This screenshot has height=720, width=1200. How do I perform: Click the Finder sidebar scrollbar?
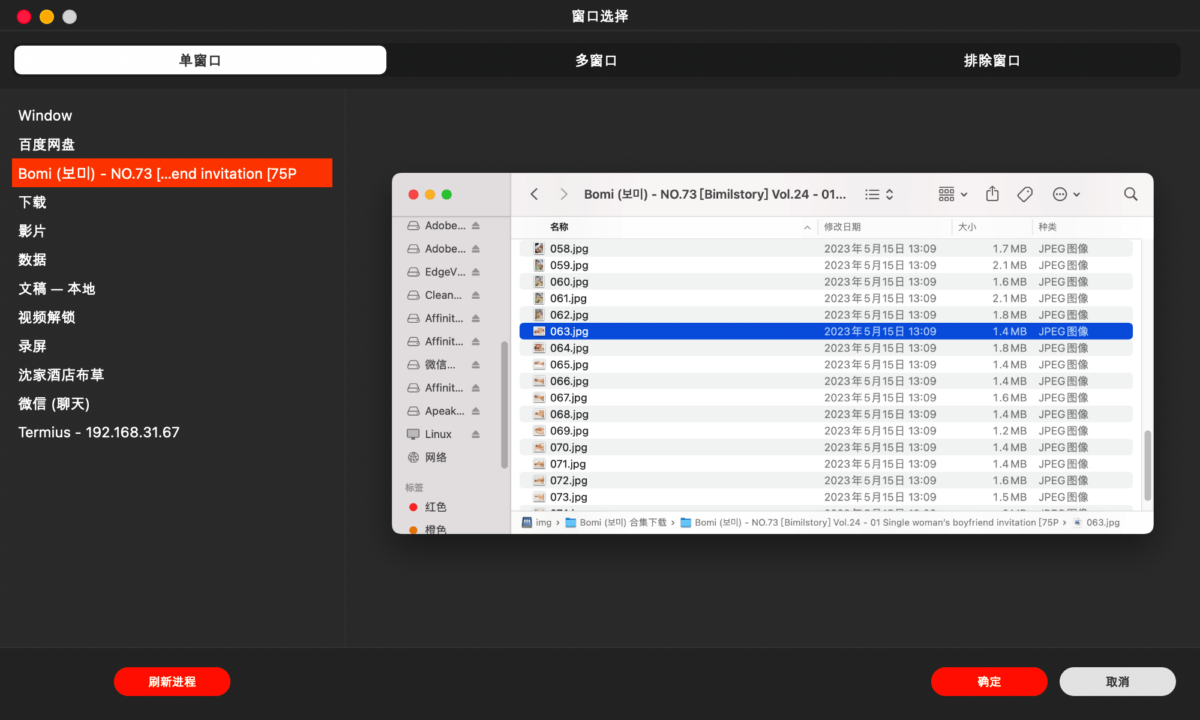pyautogui.click(x=504, y=404)
